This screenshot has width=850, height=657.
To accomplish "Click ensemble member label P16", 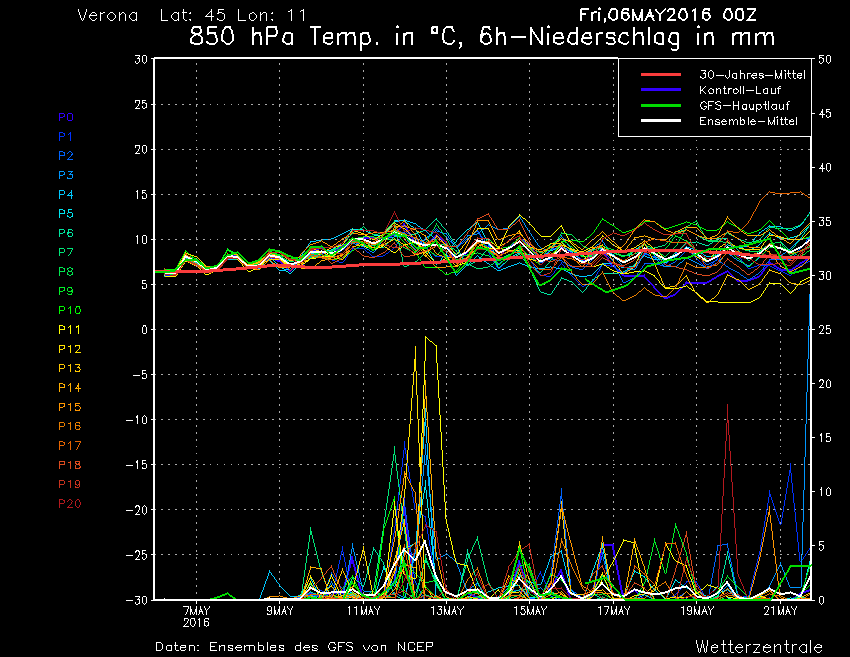I will click(x=69, y=426).
